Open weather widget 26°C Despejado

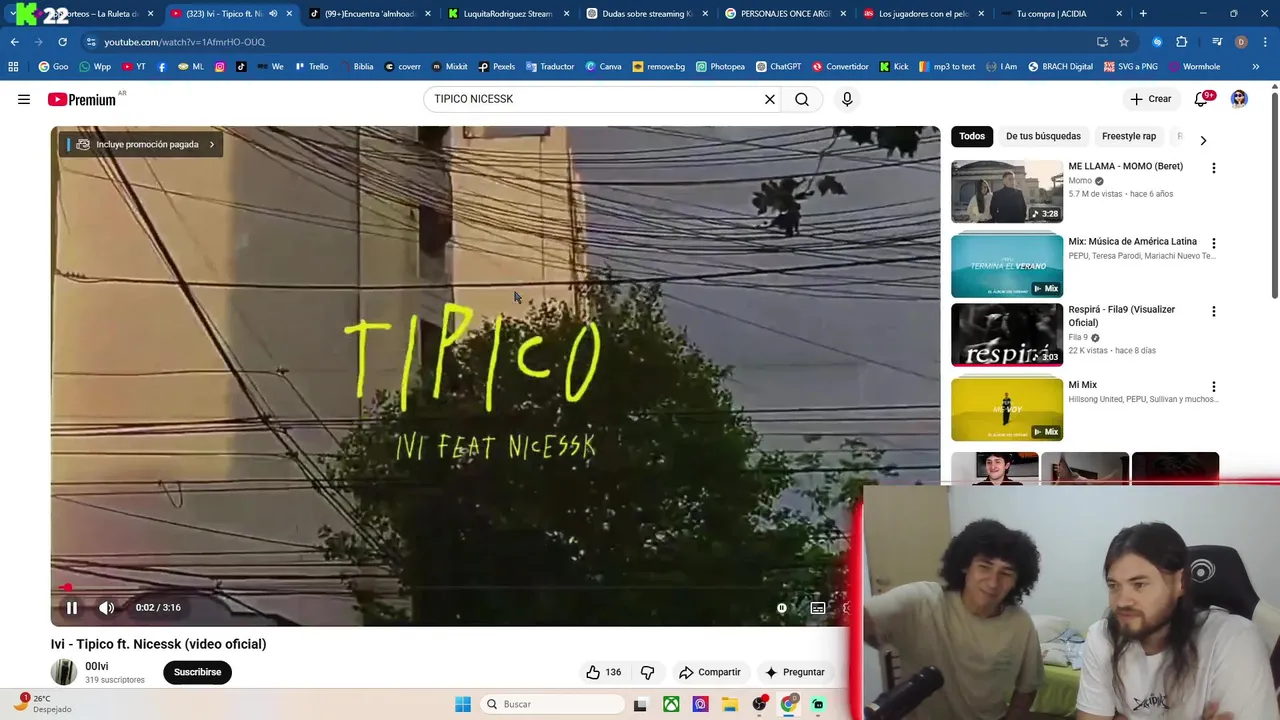coord(44,704)
